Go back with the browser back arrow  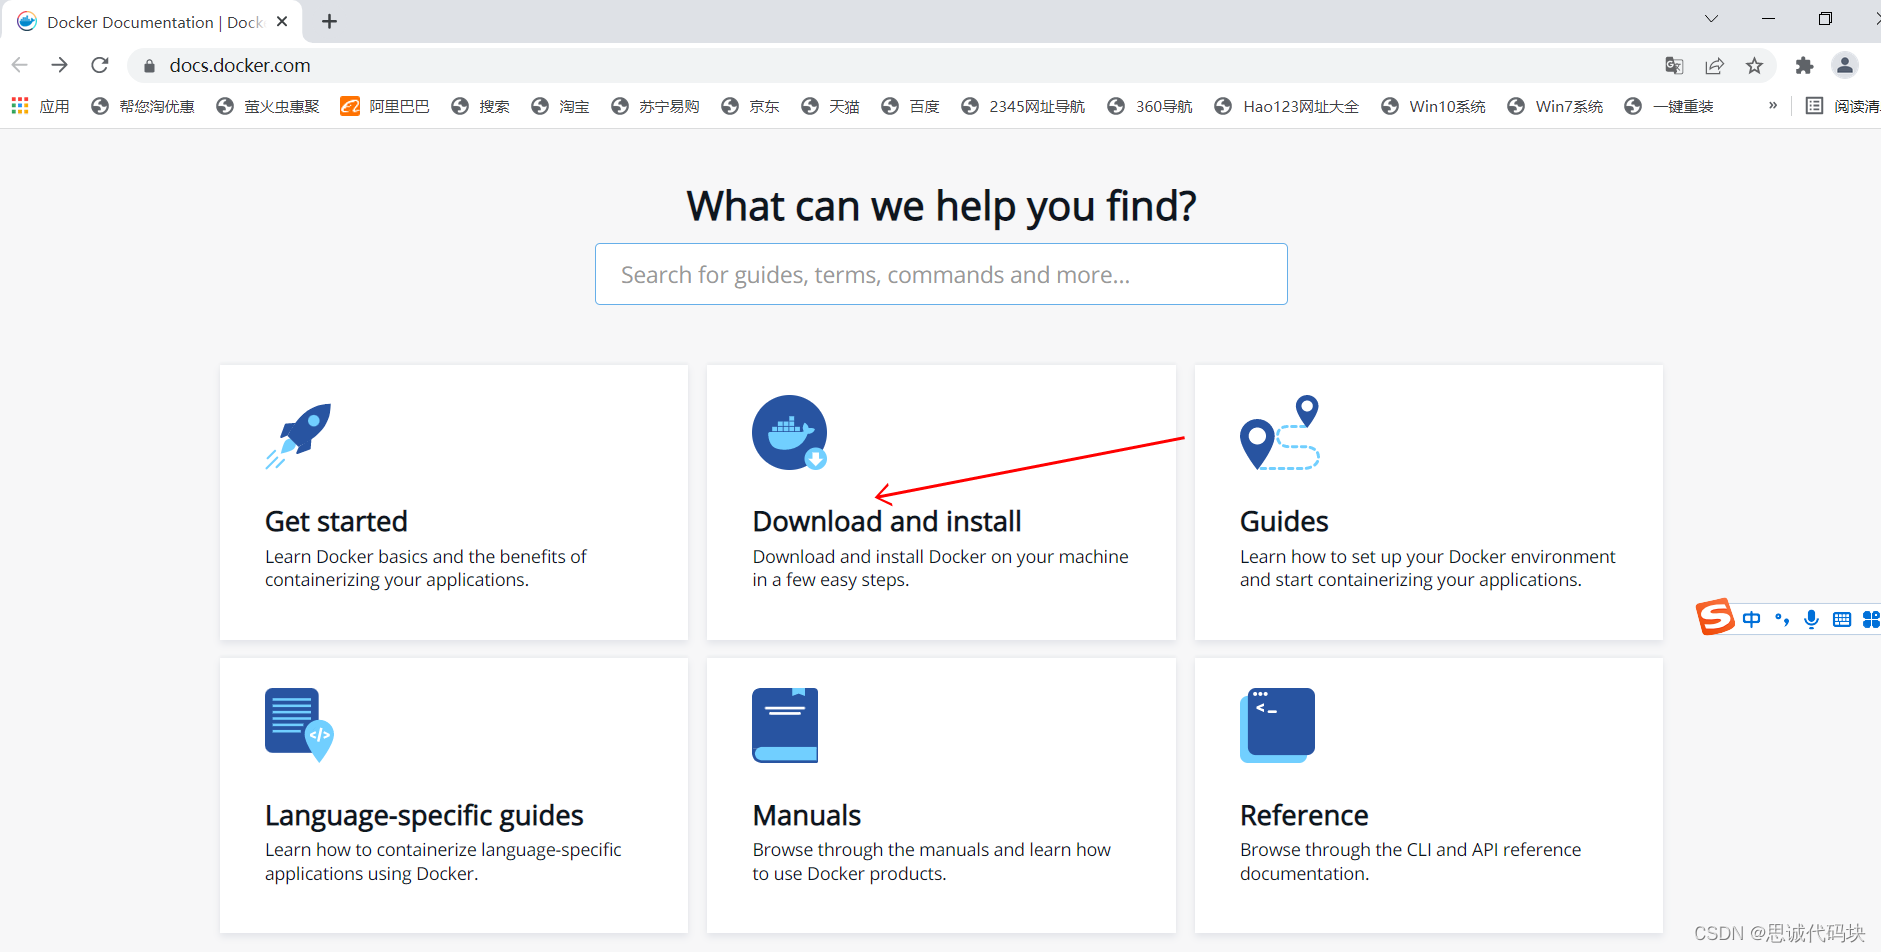pos(20,65)
